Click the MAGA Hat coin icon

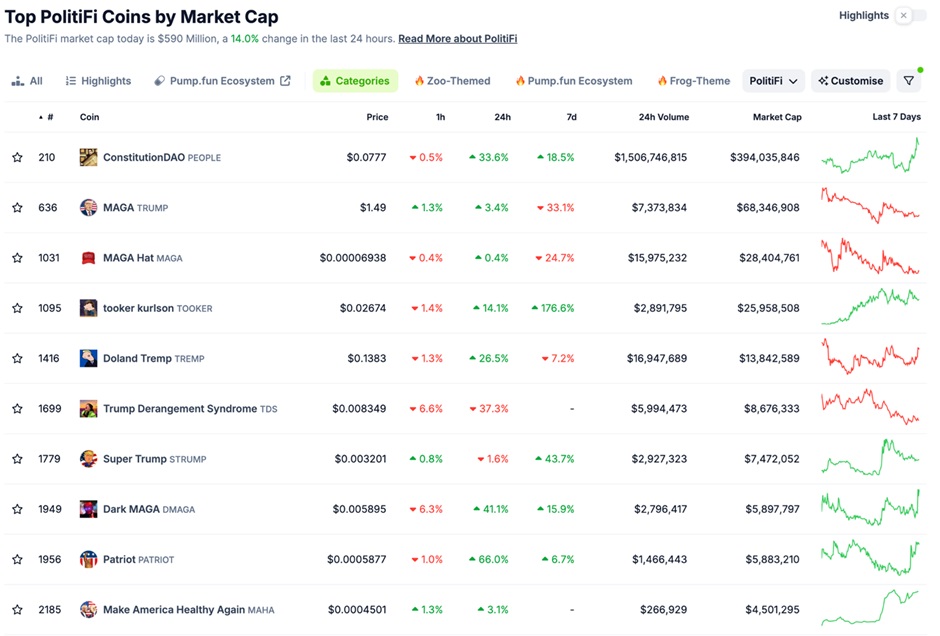88,258
